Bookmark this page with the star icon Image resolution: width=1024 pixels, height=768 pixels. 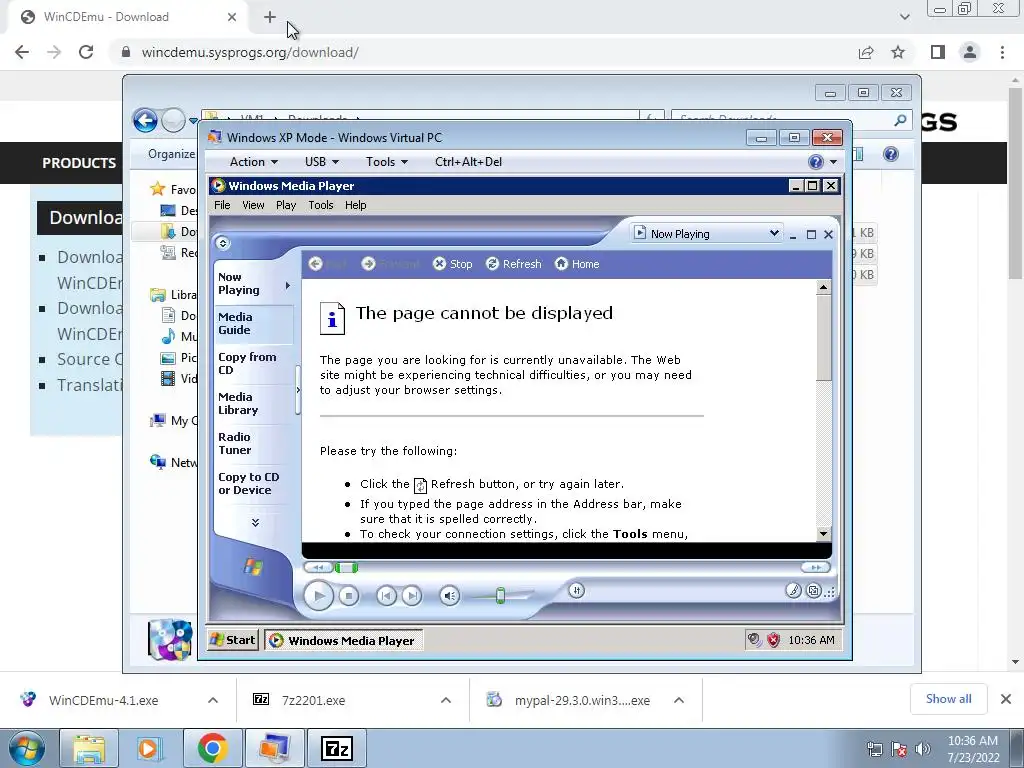click(x=898, y=52)
